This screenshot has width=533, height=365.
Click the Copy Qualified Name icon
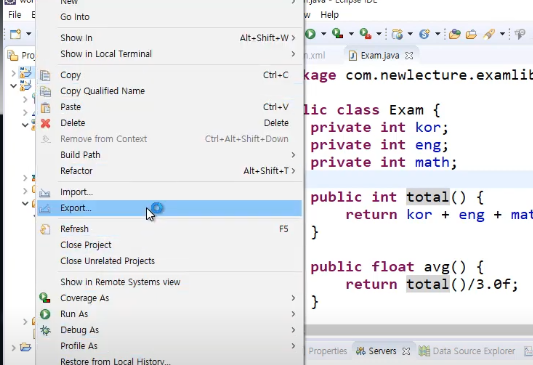coord(46,91)
